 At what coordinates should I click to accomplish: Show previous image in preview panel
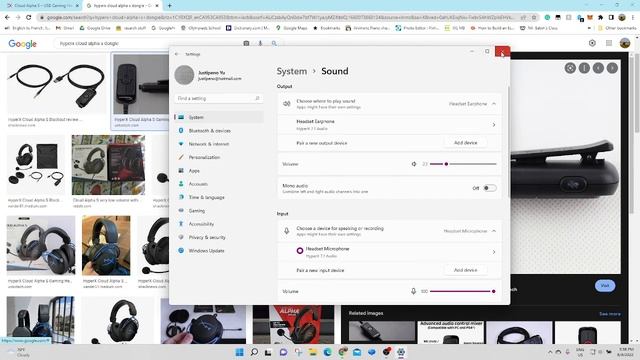[x=598, y=68]
